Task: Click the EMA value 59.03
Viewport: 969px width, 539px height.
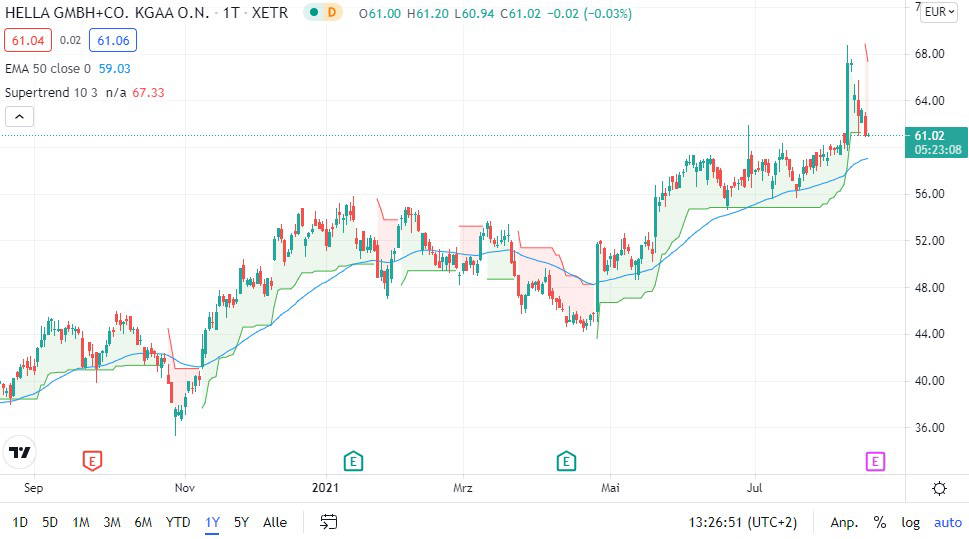Action: click(x=115, y=69)
